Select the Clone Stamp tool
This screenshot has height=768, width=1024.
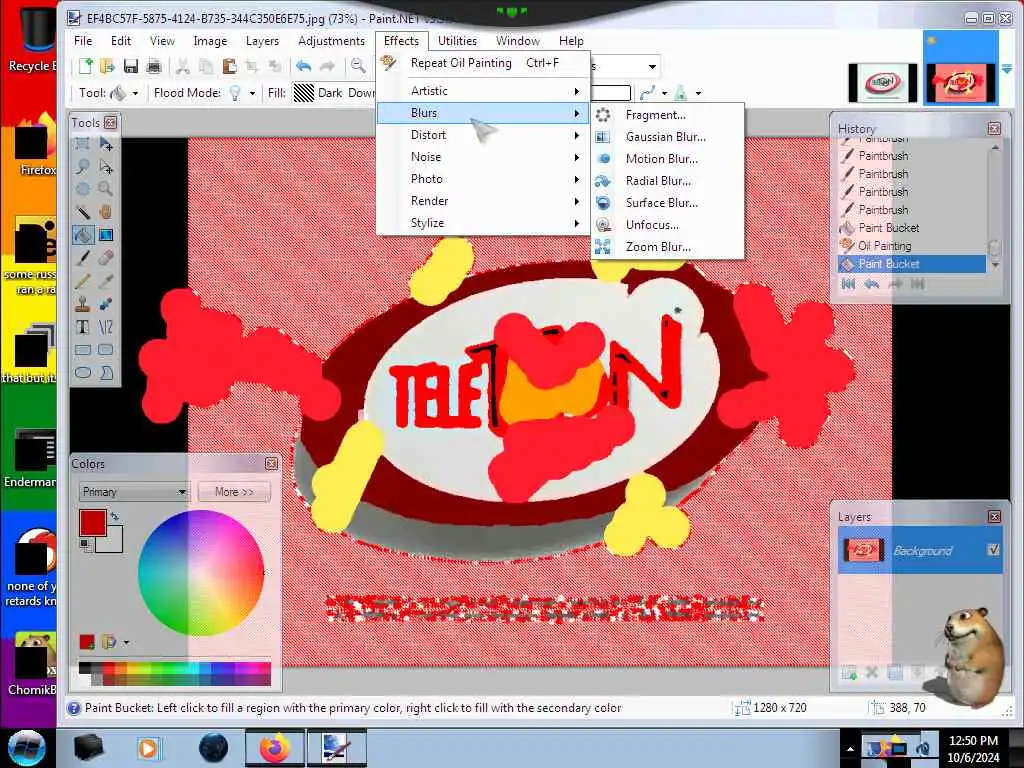(83, 304)
